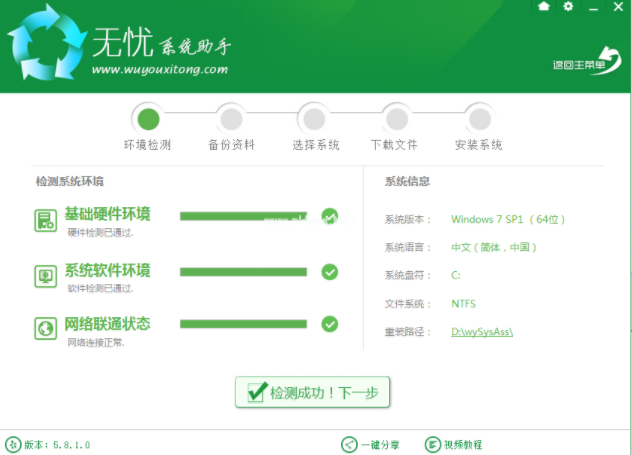This screenshot has height=455, width=632.
Task: Minimize the 无忧系统助手 window
Action: [593, 9]
